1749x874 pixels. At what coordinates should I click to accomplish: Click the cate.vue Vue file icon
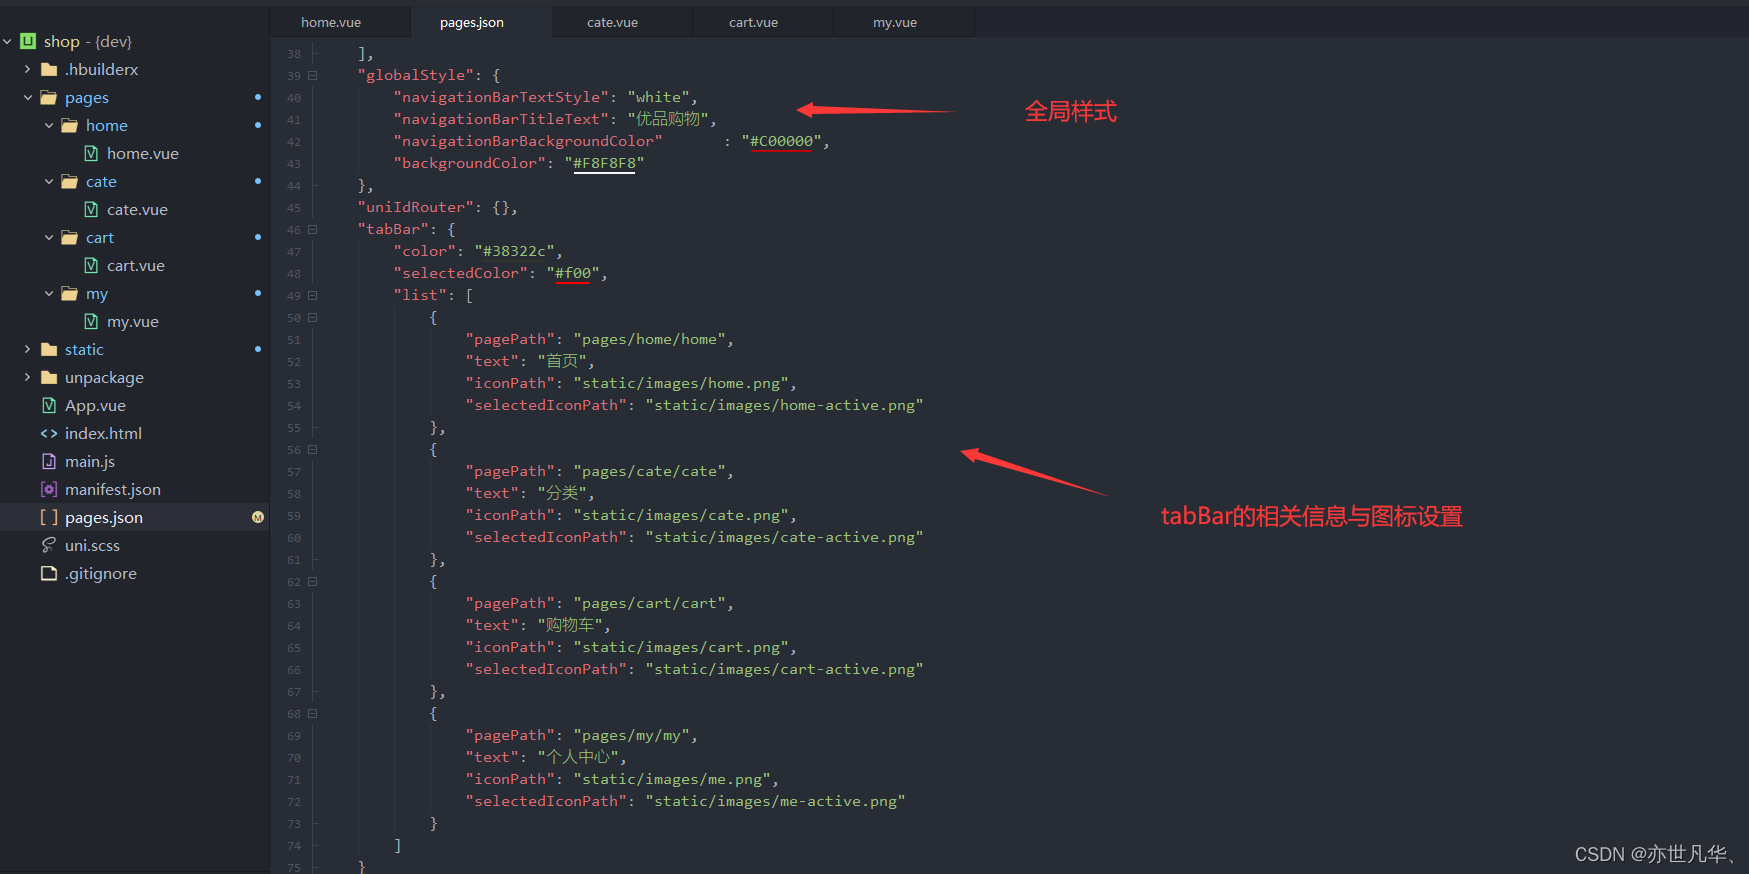click(x=91, y=209)
